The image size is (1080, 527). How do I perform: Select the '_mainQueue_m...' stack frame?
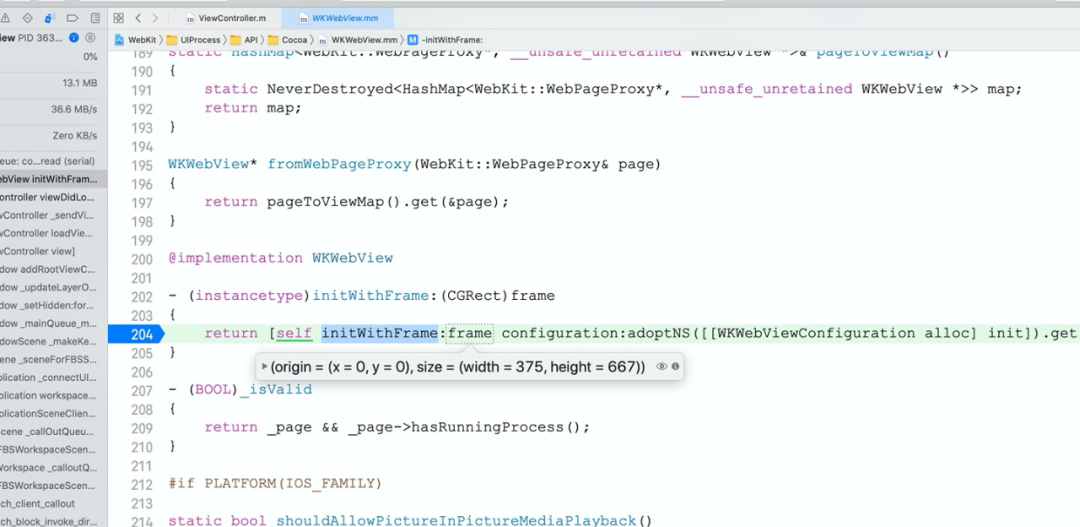53,323
